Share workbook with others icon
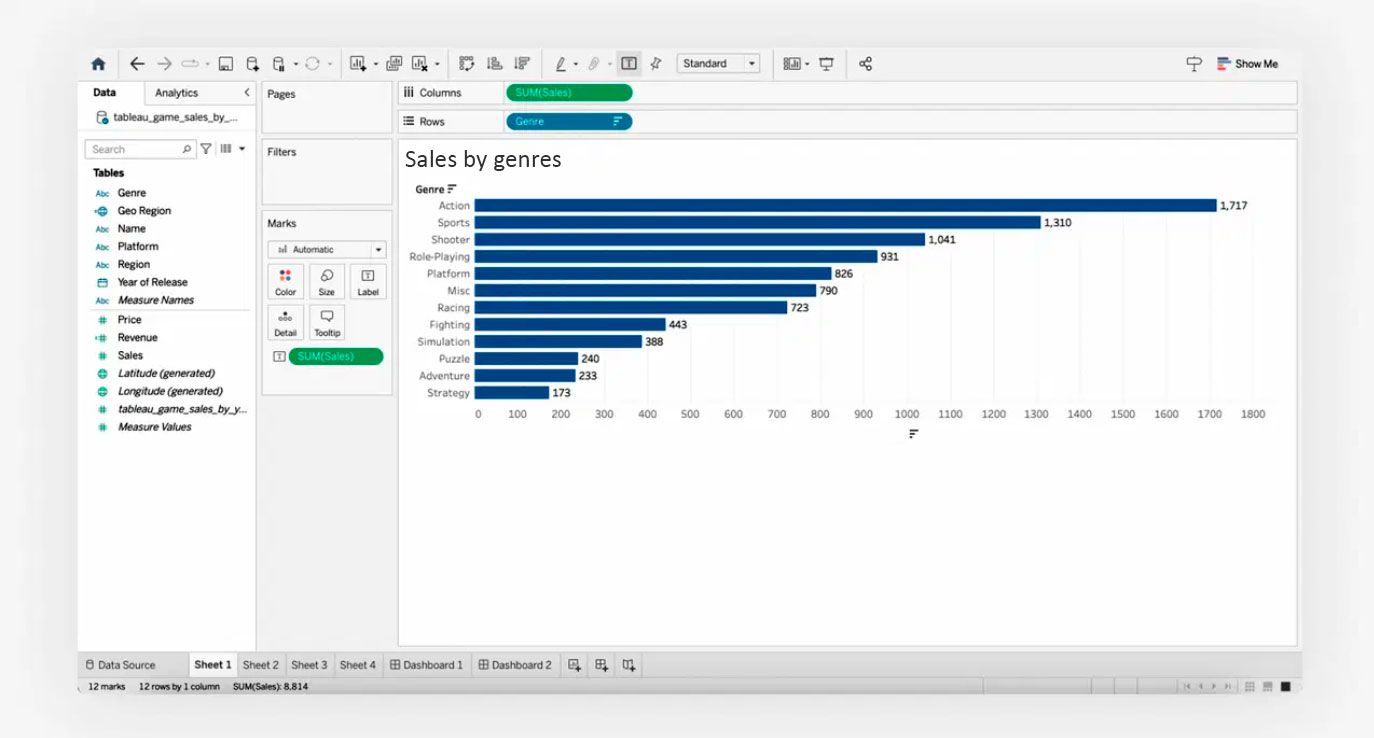The width and height of the screenshot is (1374, 738). pyautogui.click(x=866, y=64)
